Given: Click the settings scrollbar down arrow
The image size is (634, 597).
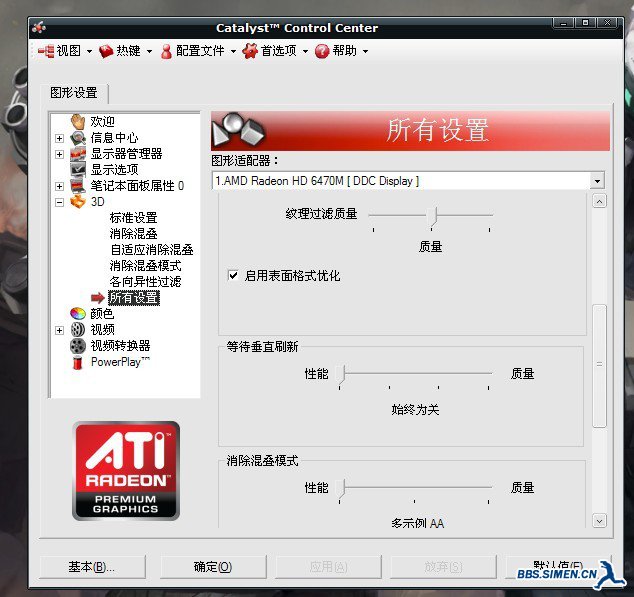Looking at the screenshot, I should (x=599, y=521).
